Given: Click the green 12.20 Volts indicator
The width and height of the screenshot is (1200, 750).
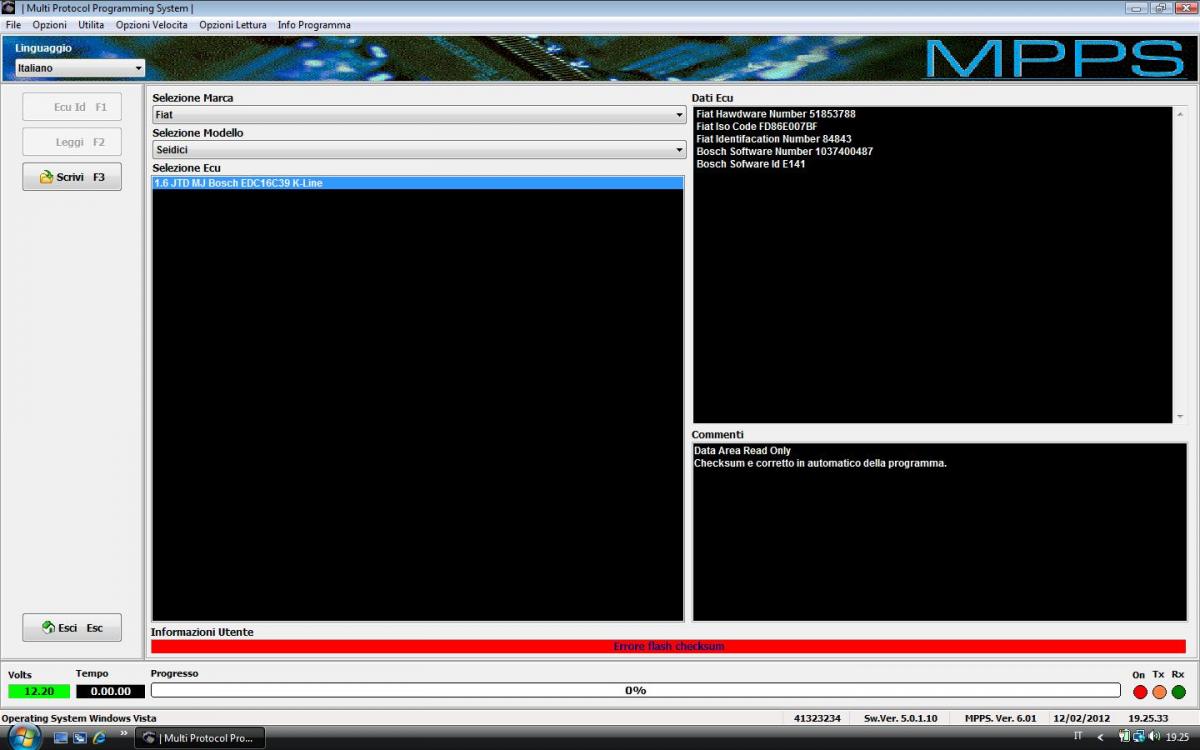Looking at the screenshot, I should (39, 691).
